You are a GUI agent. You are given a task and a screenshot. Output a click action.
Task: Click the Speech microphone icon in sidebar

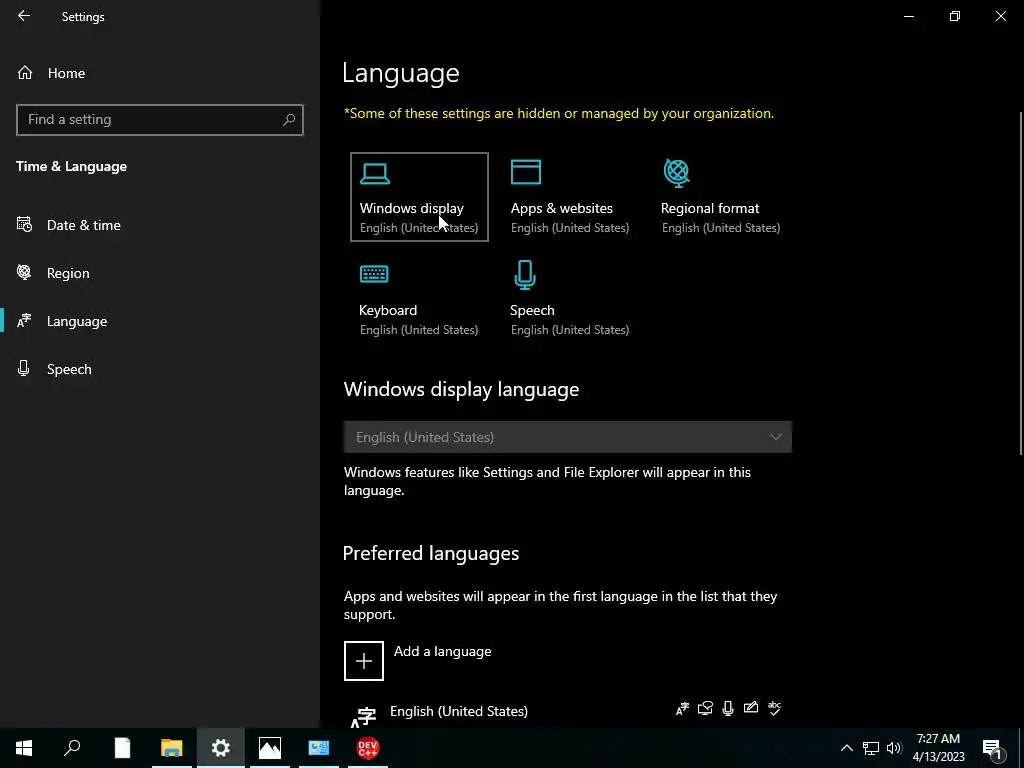point(24,368)
